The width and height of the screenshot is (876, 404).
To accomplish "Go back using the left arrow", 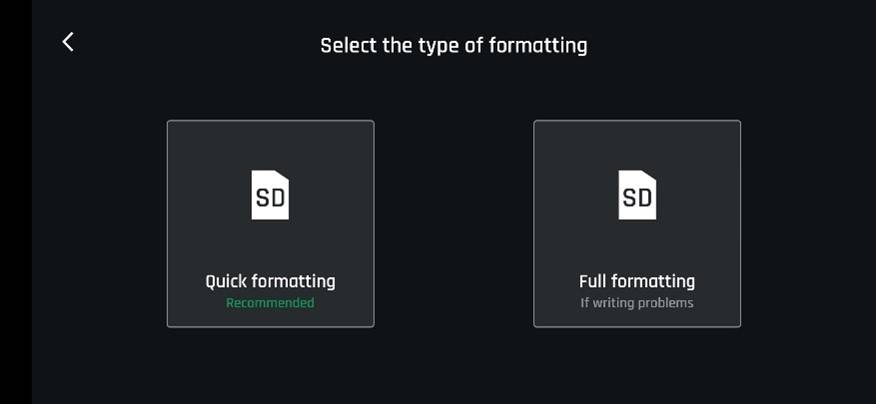I will 68,42.
